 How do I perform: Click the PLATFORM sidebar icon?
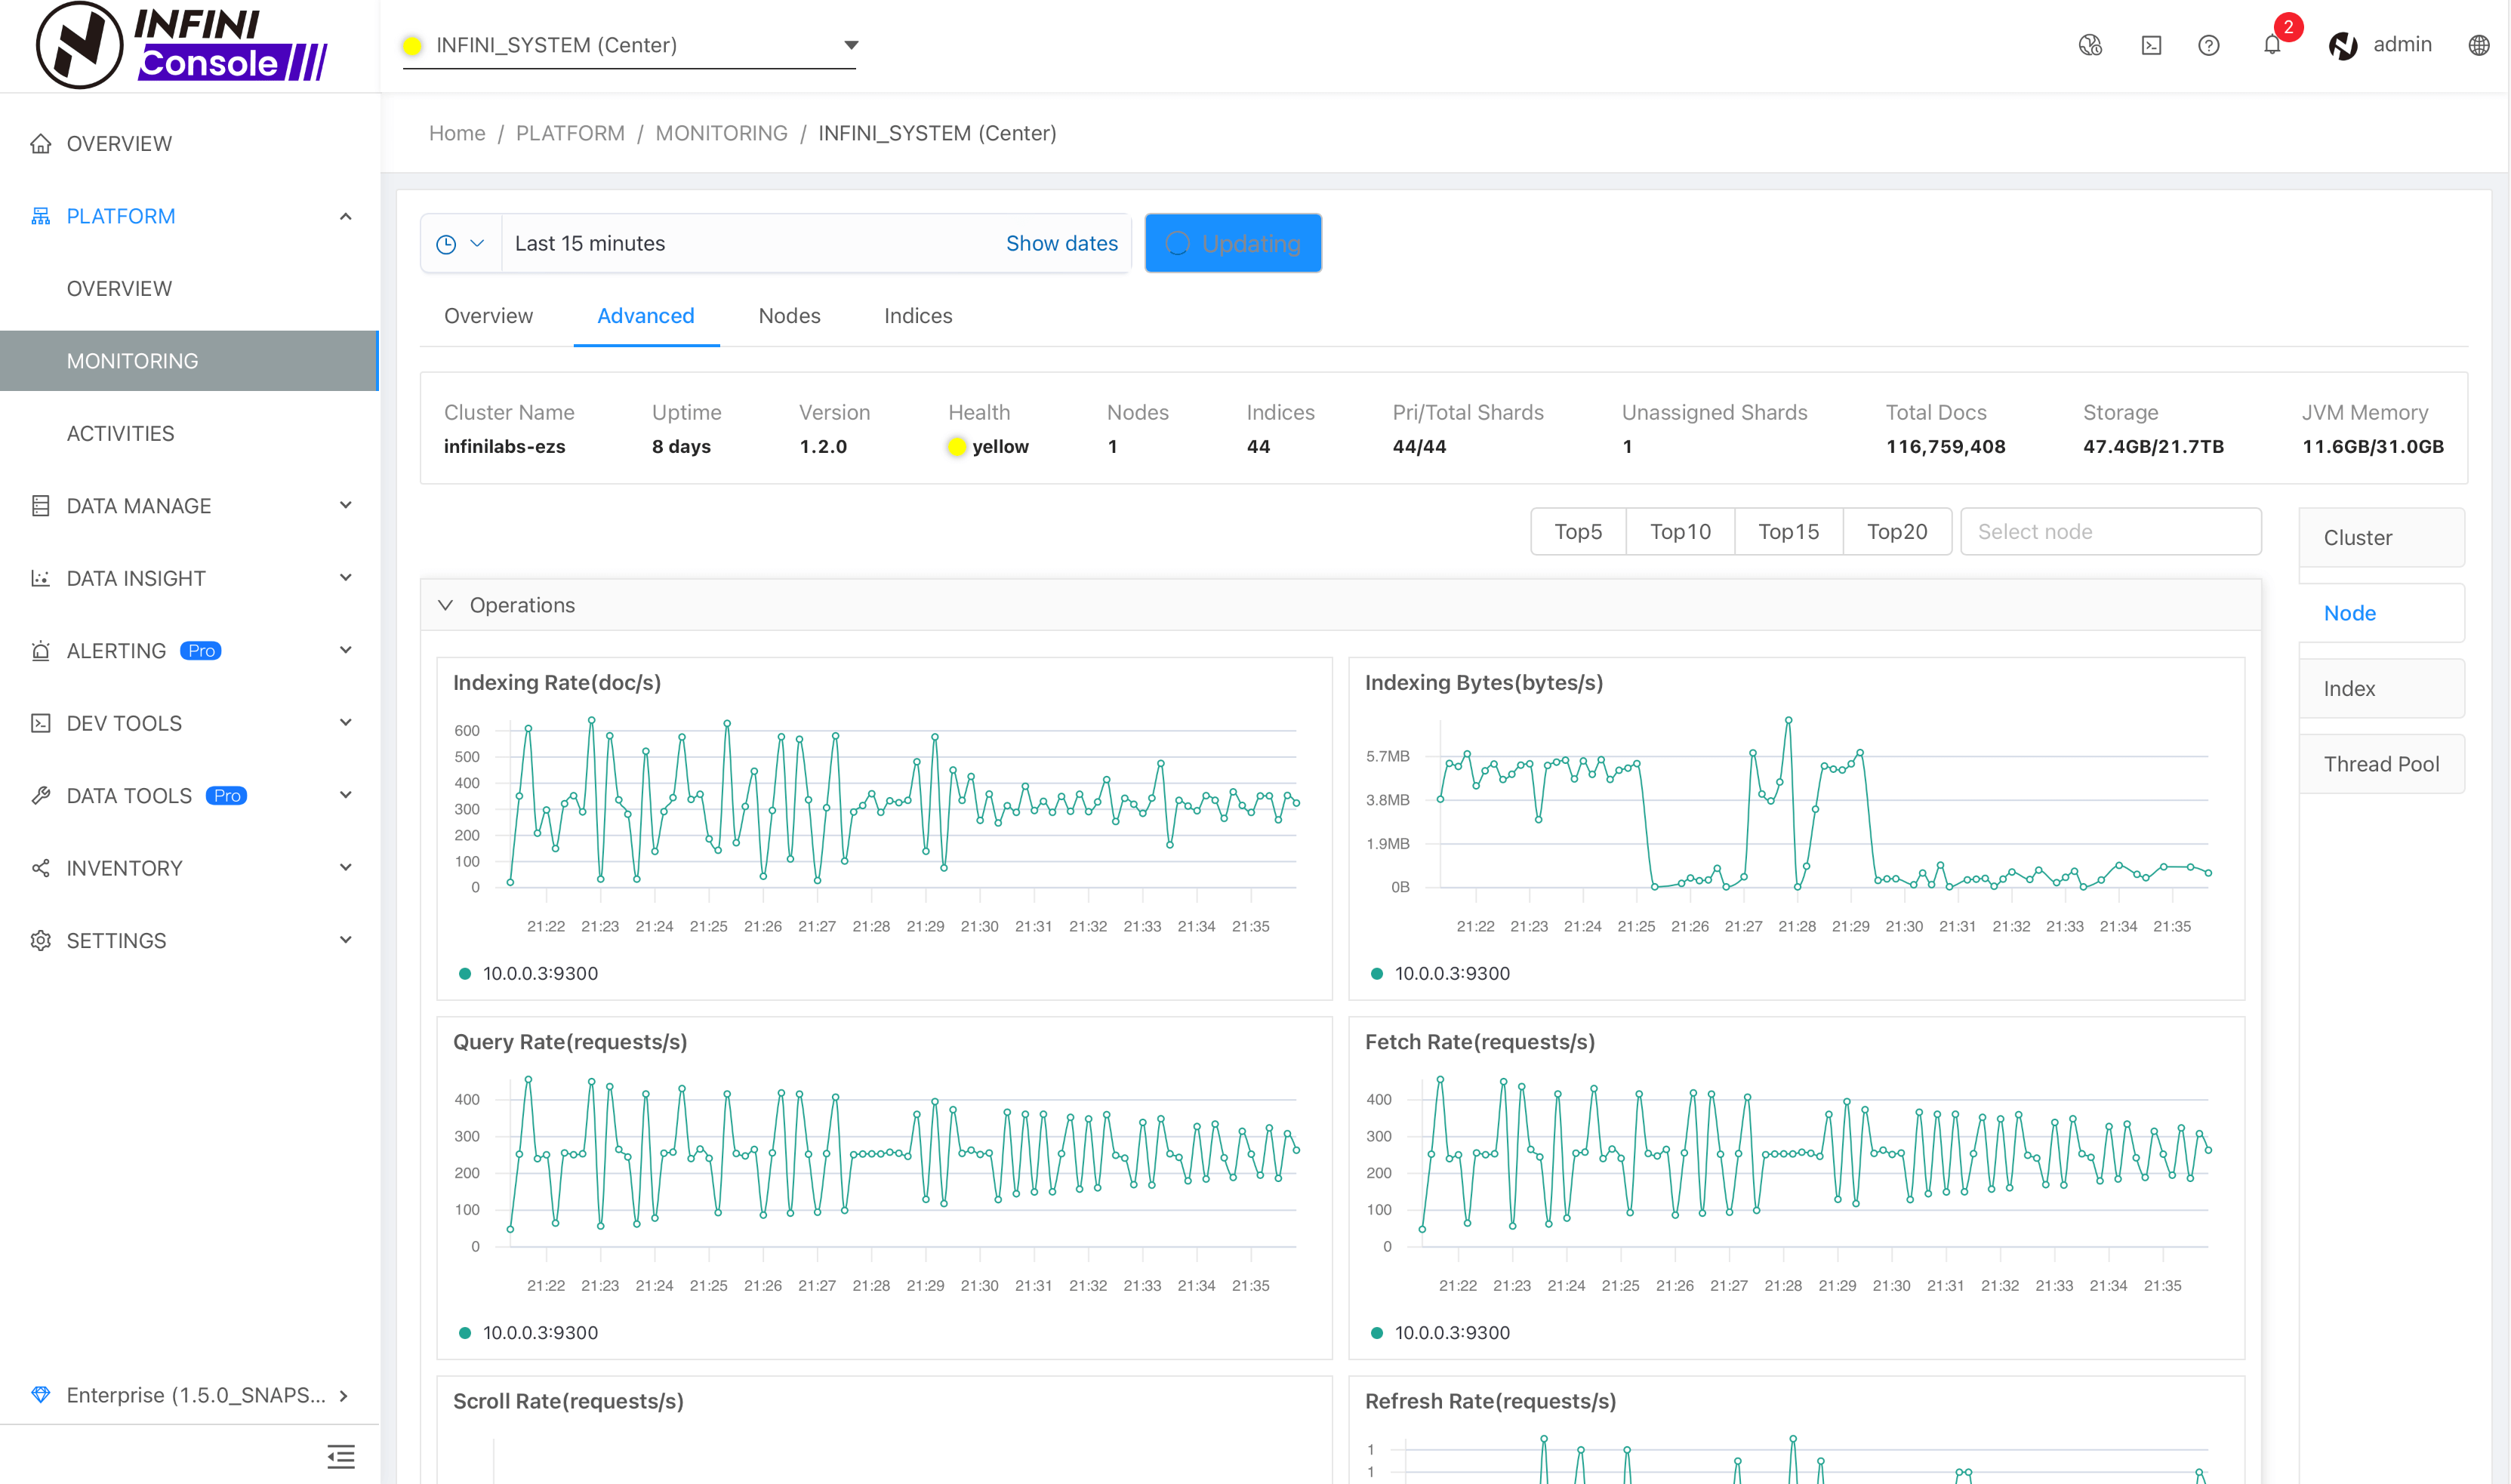pos(40,216)
